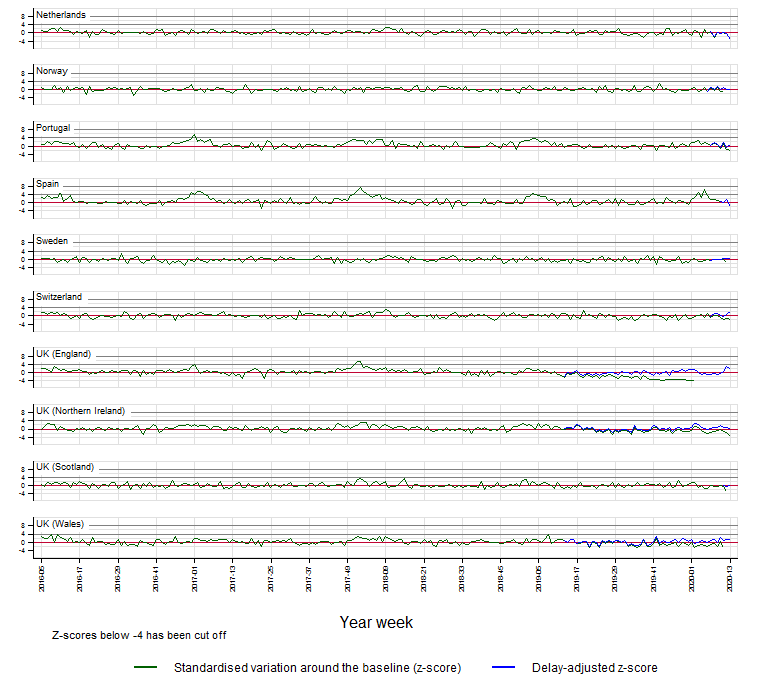Click the Netherlands panel label
The image size is (757, 681).
tap(61, 15)
